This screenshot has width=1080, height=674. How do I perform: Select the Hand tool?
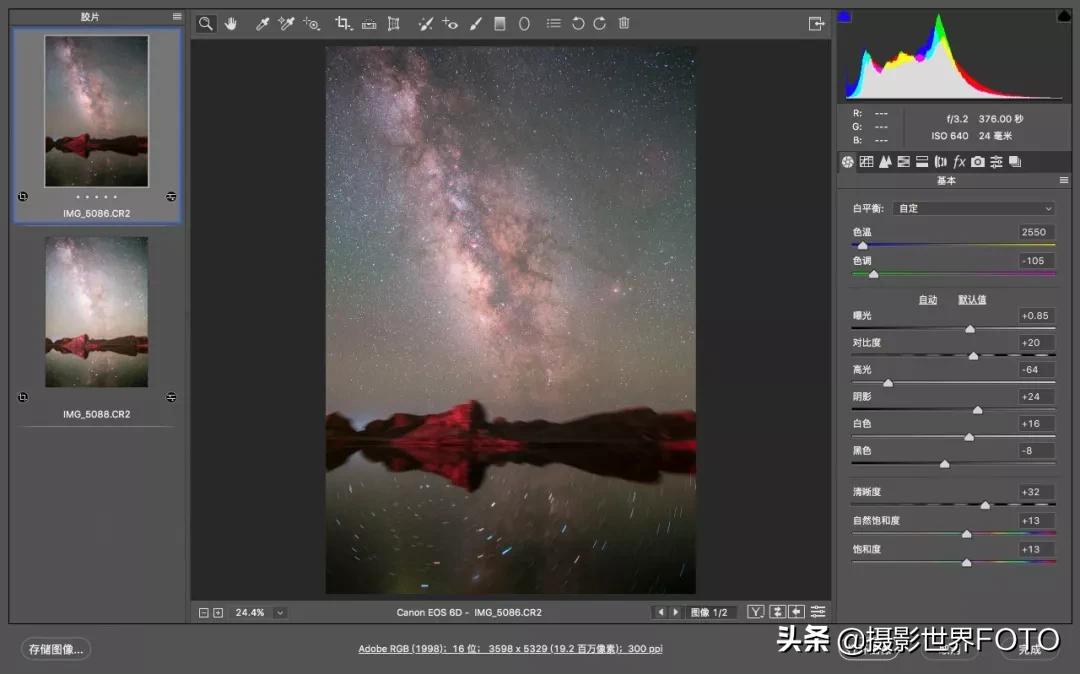pyautogui.click(x=231, y=23)
